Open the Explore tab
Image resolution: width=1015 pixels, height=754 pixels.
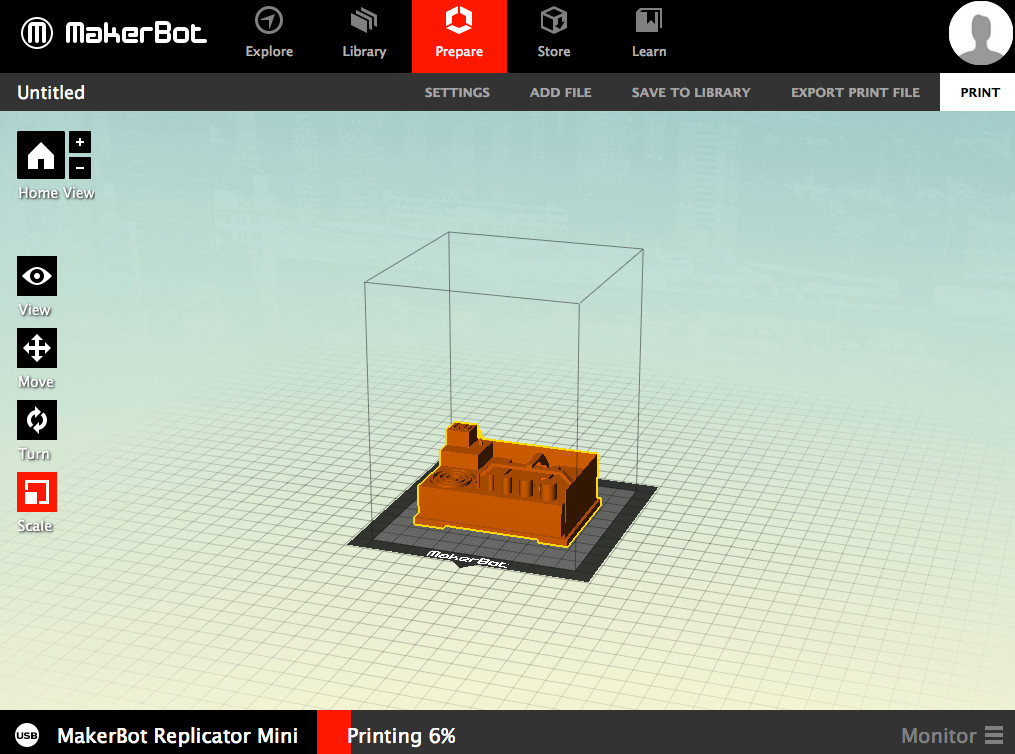(269, 34)
